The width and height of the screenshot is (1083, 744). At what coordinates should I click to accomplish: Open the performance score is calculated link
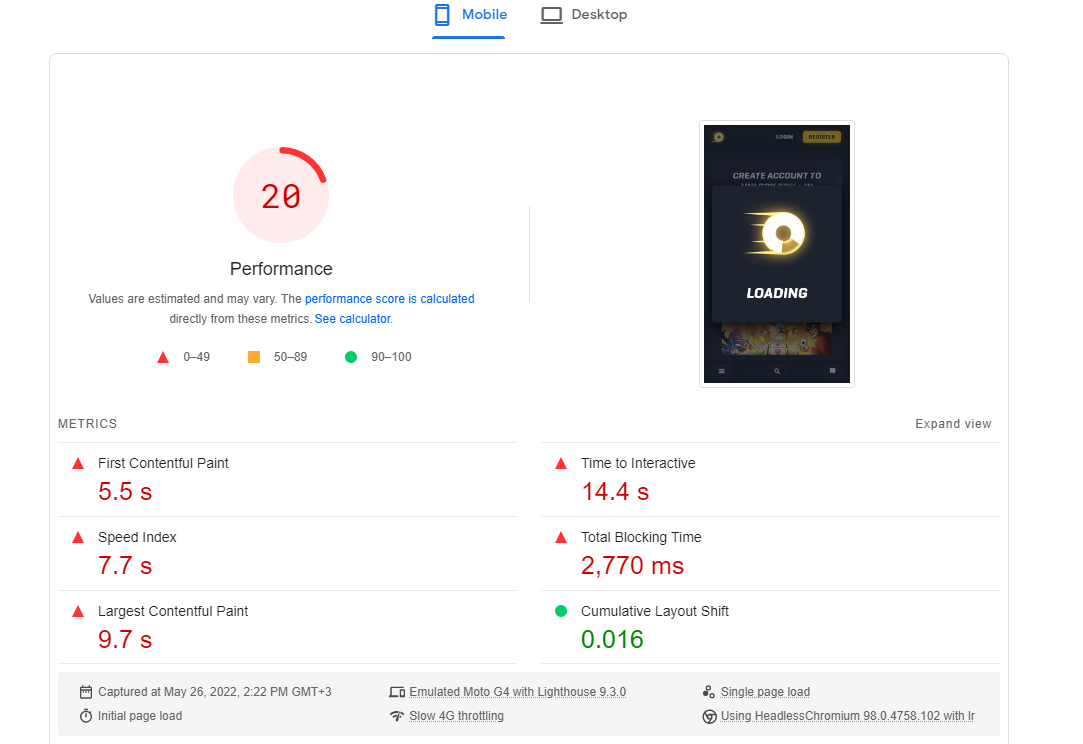[x=390, y=298]
